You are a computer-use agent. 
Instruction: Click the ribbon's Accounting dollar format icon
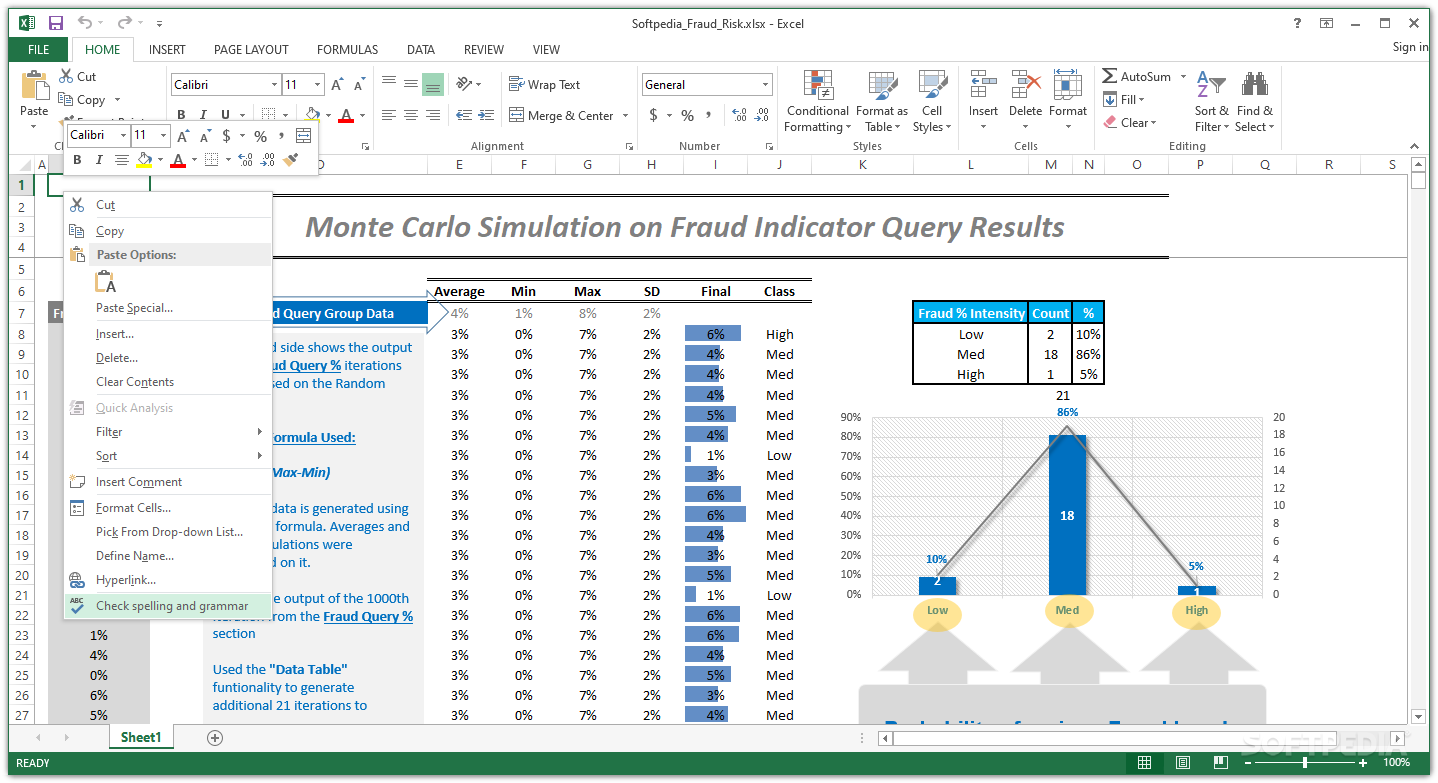click(x=654, y=115)
